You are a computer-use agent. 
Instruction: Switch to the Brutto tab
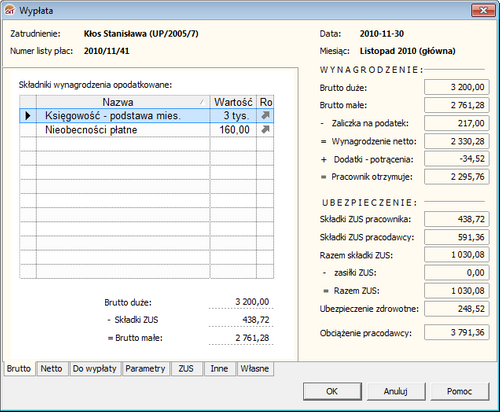19,369
